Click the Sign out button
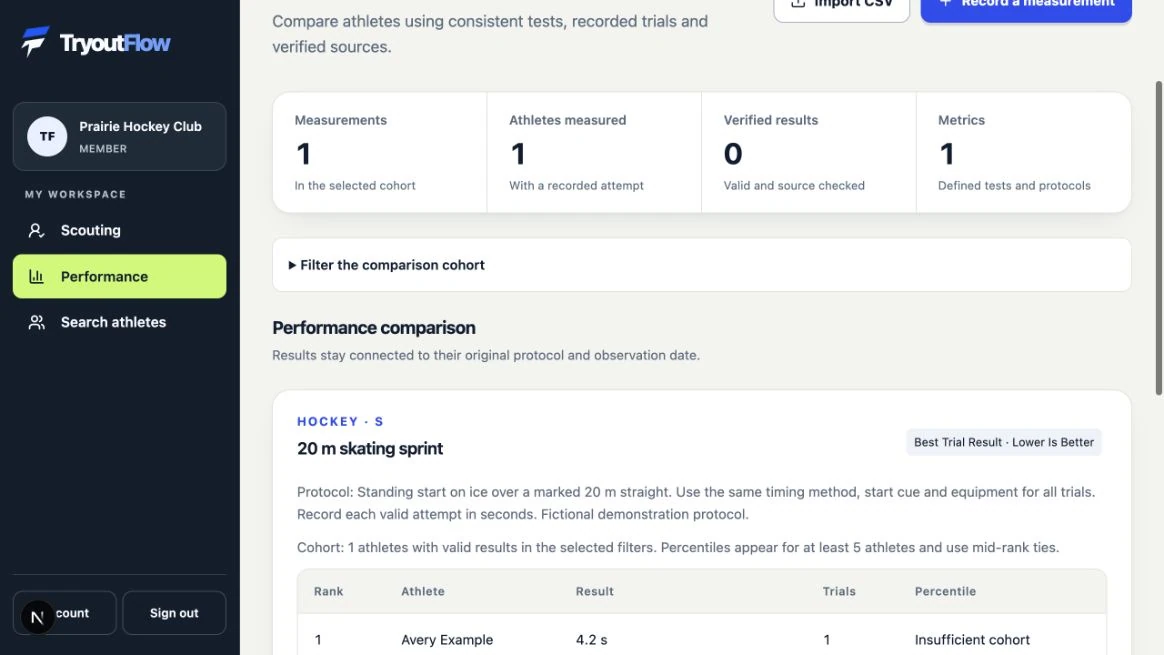 tap(174, 613)
